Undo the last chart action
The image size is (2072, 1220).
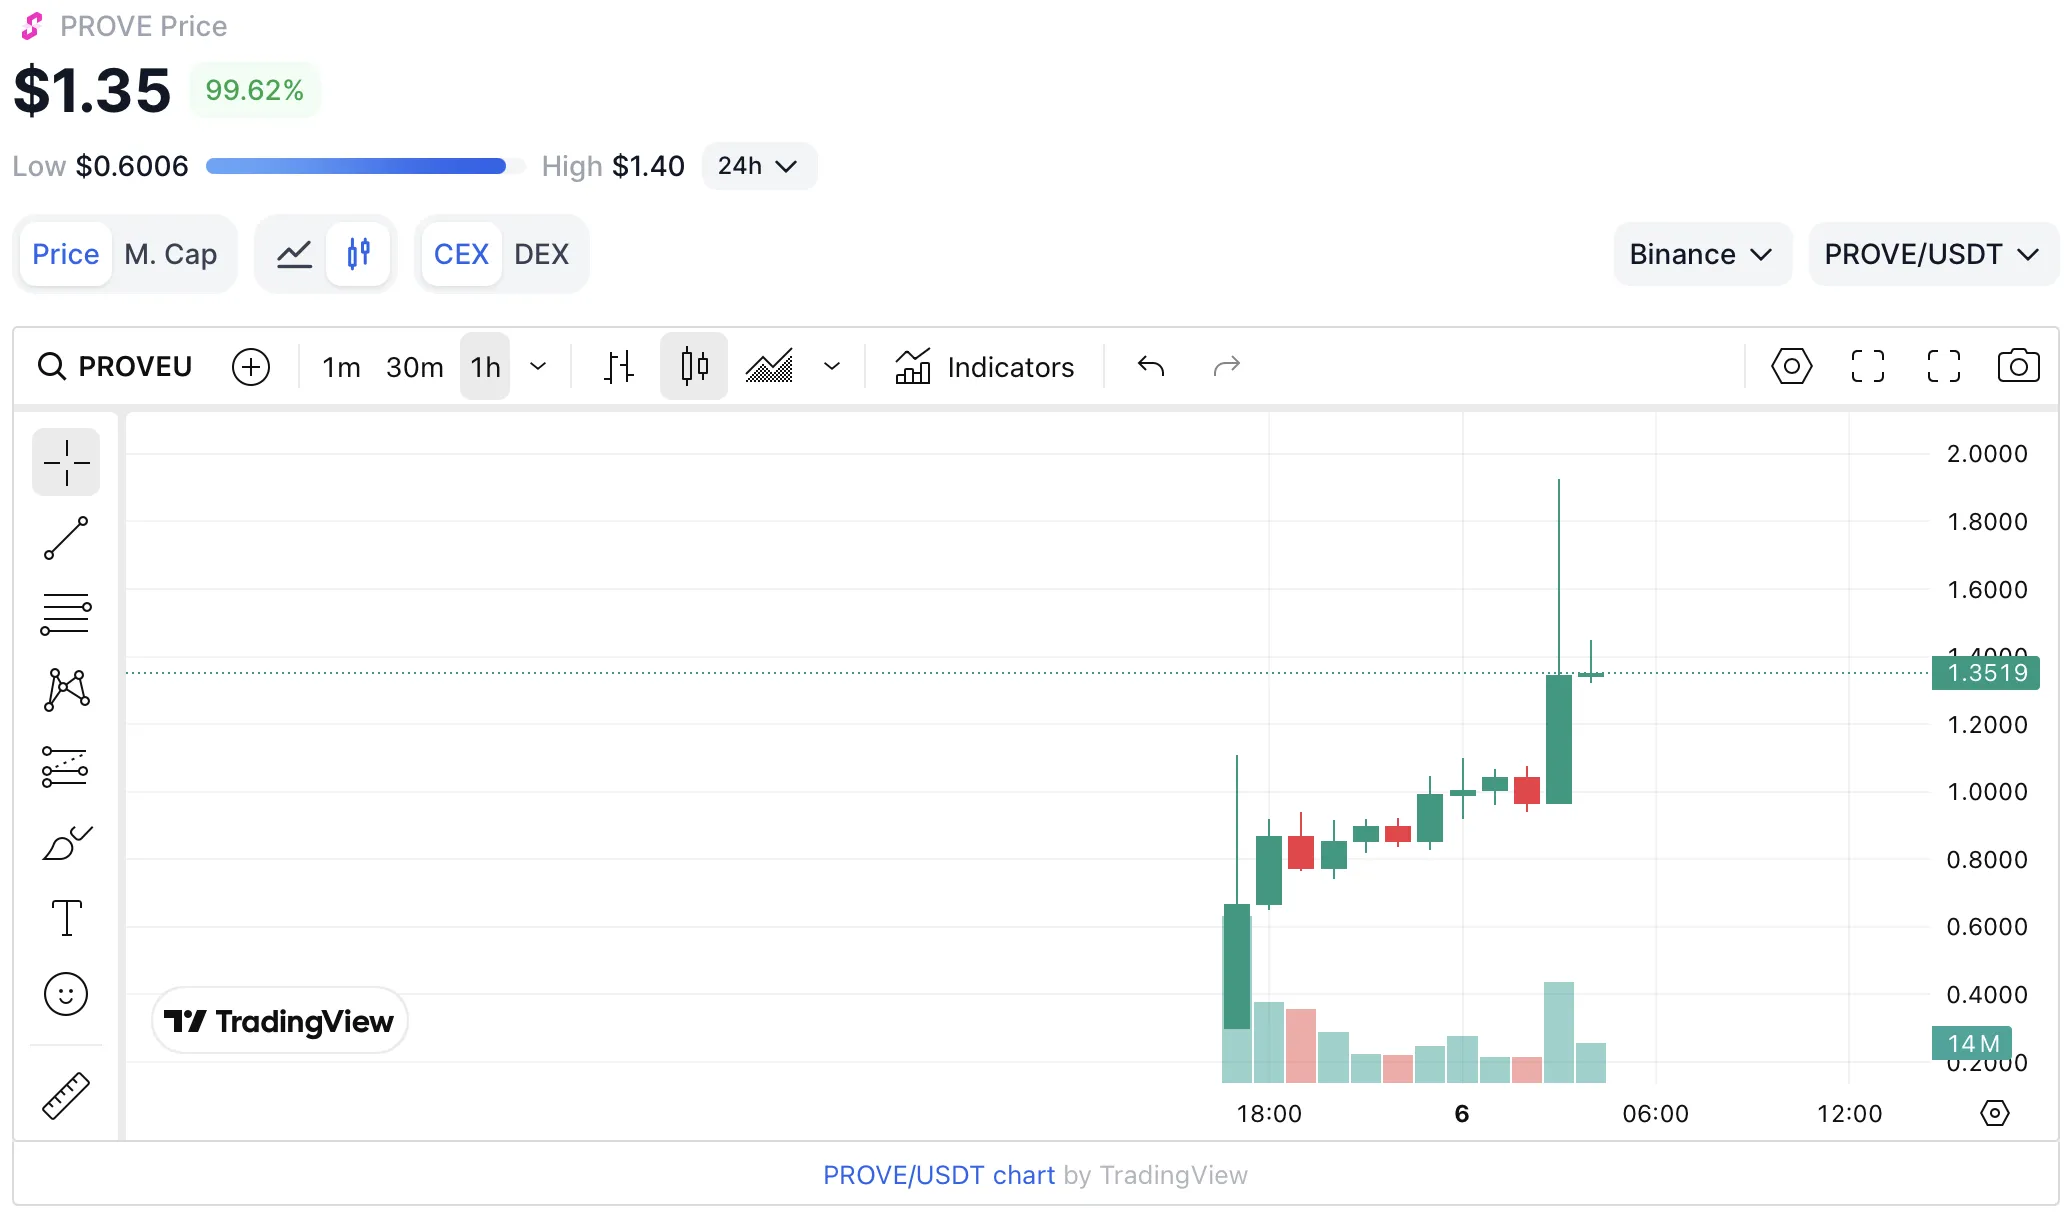click(x=1151, y=367)
